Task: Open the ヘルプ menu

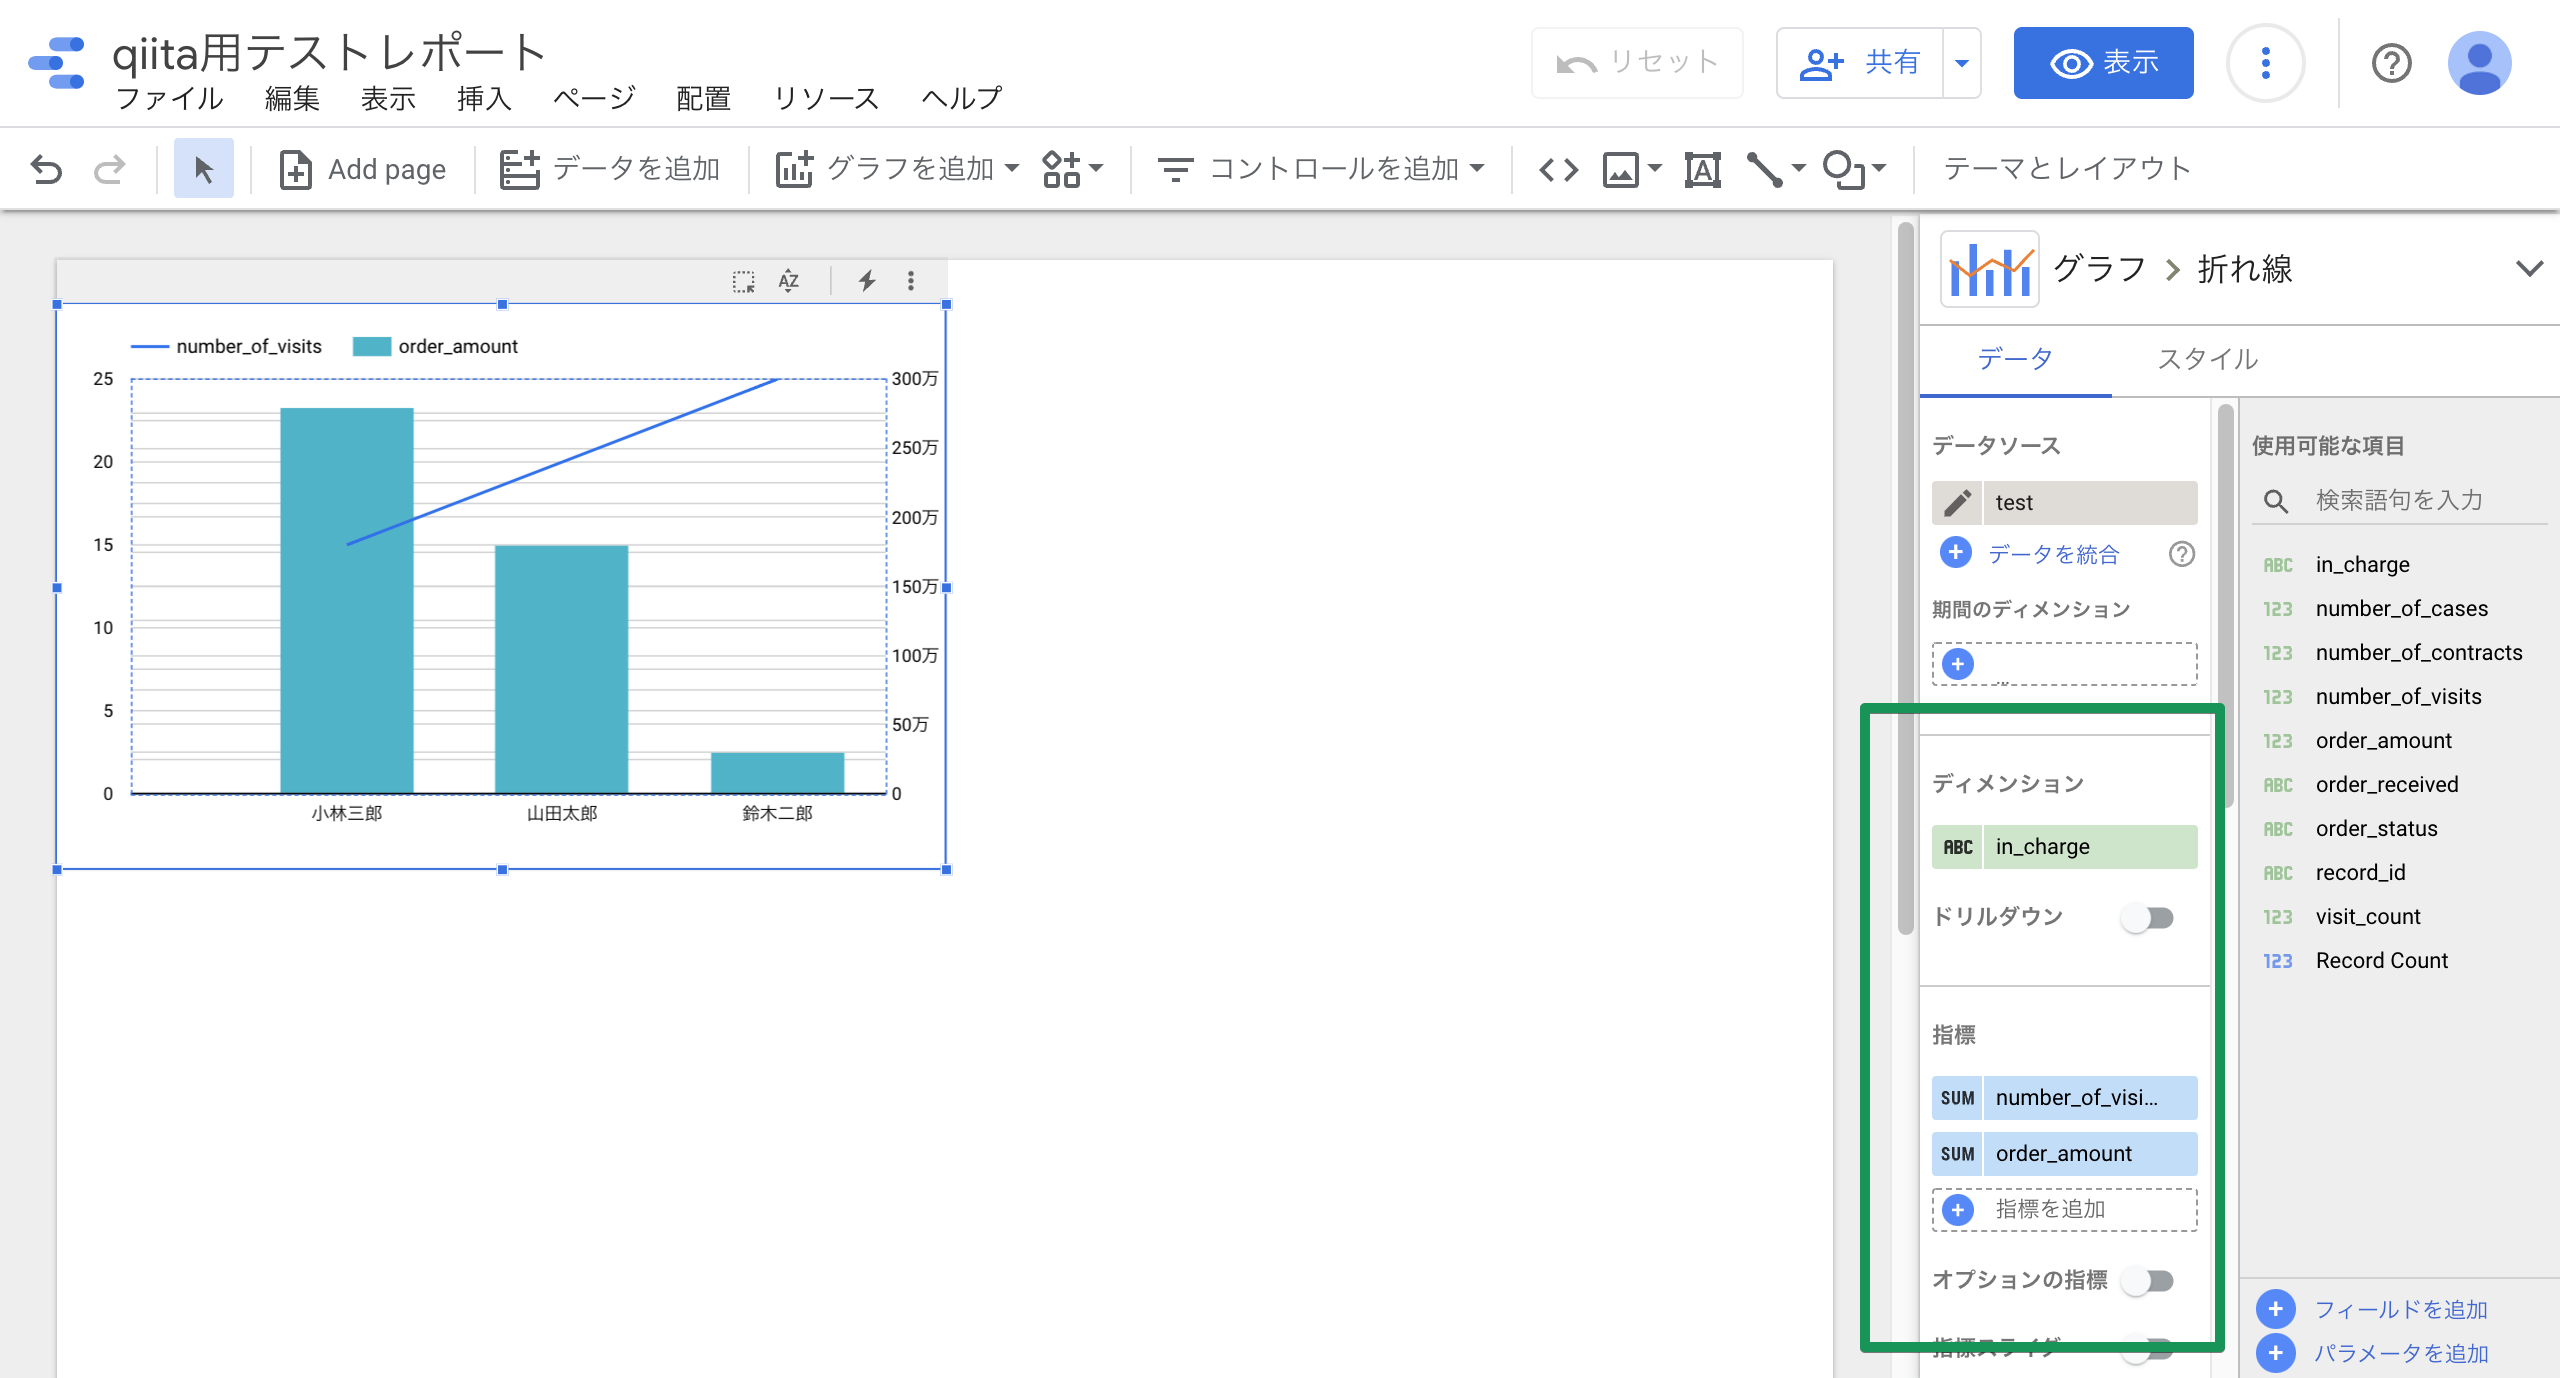Action: click(x=961, y=98)
